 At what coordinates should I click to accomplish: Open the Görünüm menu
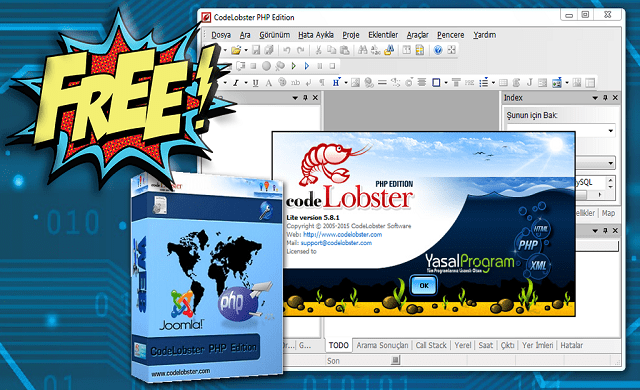tap(275, 35)
